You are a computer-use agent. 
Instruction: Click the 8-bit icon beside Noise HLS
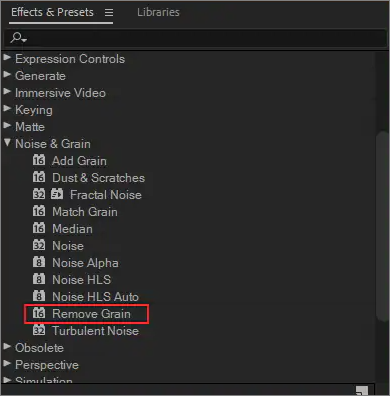(39, 279)
